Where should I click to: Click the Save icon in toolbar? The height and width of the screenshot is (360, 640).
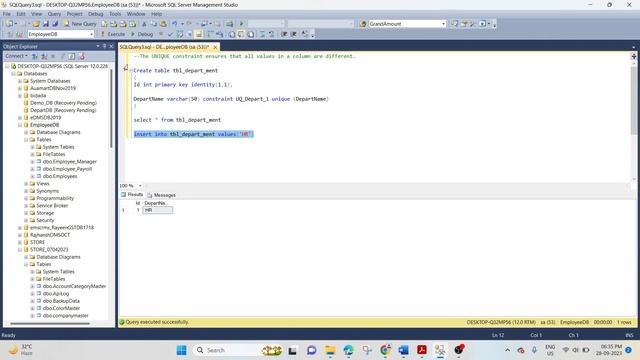(46, 24)
